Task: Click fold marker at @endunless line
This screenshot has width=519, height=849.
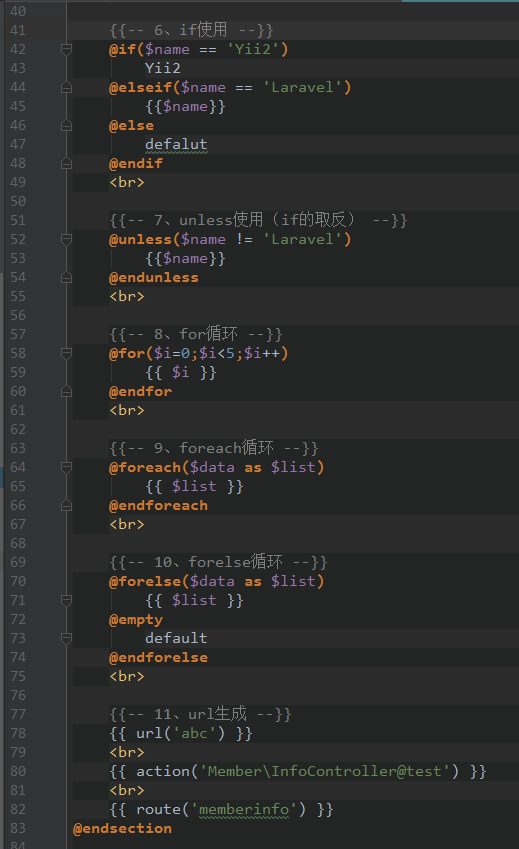Action: tap(67, 278)
